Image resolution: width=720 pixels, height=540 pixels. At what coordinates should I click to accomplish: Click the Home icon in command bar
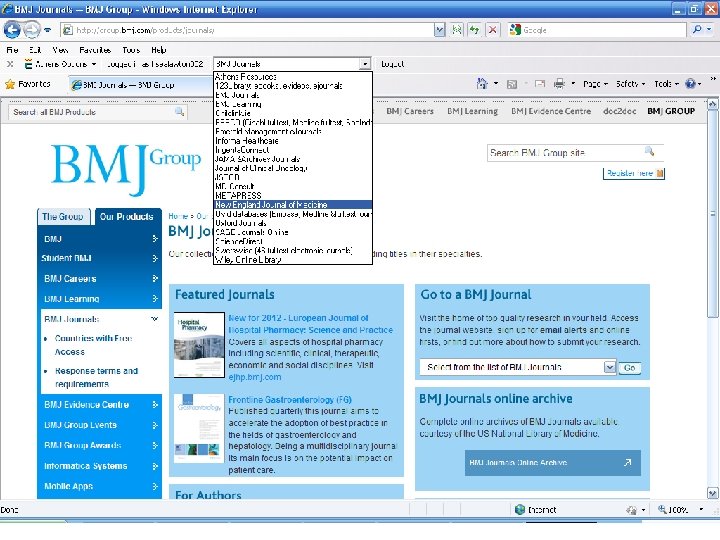(482, 84)
